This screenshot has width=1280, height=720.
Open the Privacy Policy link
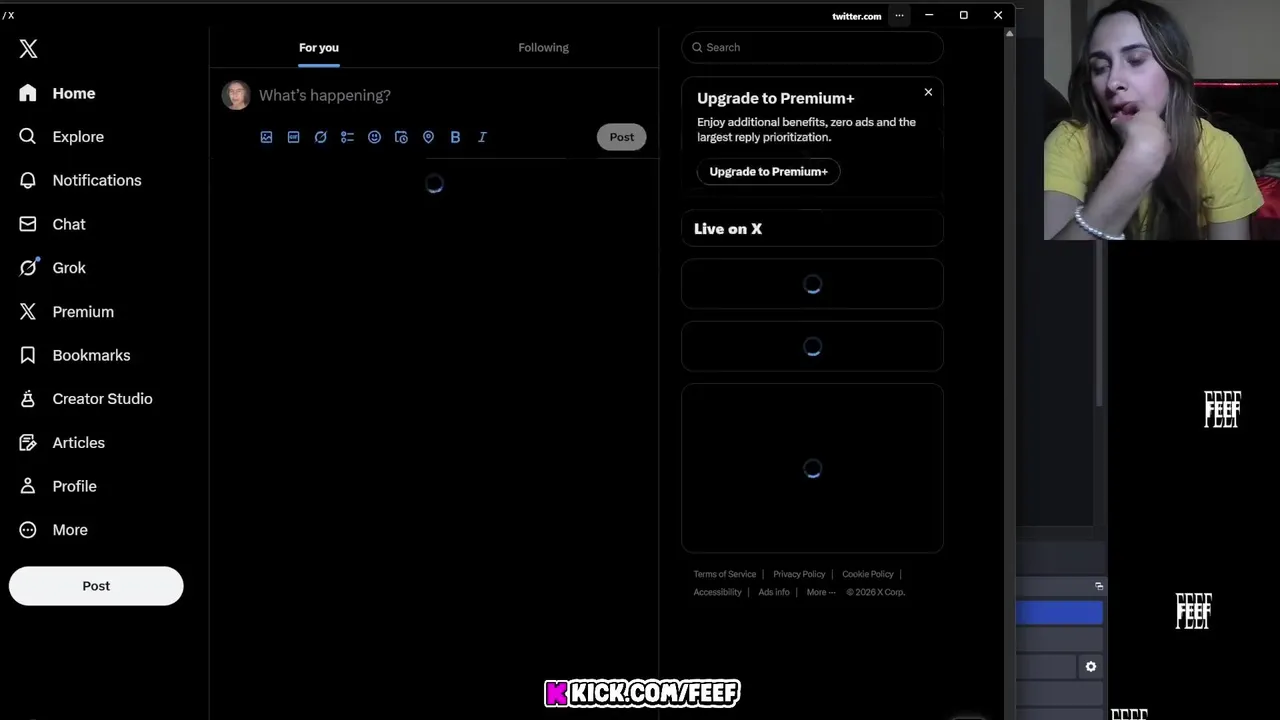click(799, 574)
